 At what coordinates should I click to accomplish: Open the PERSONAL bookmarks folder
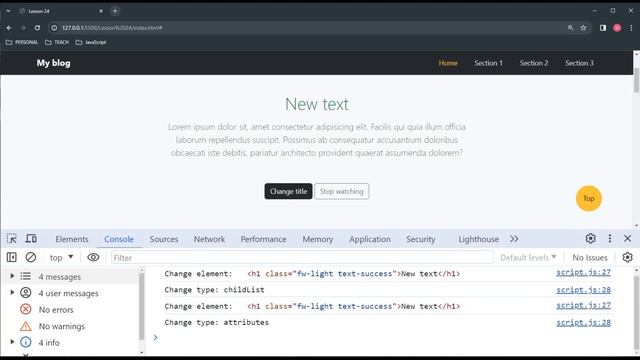(22, 42)
